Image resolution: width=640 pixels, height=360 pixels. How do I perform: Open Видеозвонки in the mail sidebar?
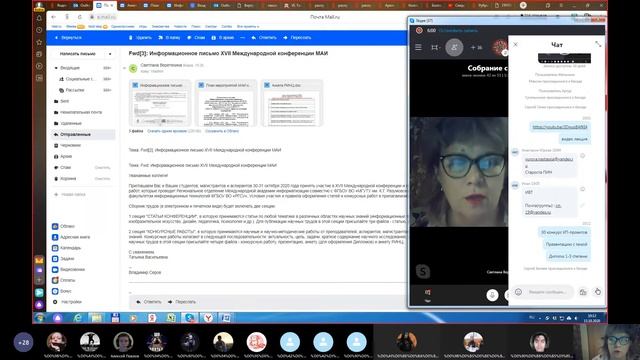[x=69, y=269]
